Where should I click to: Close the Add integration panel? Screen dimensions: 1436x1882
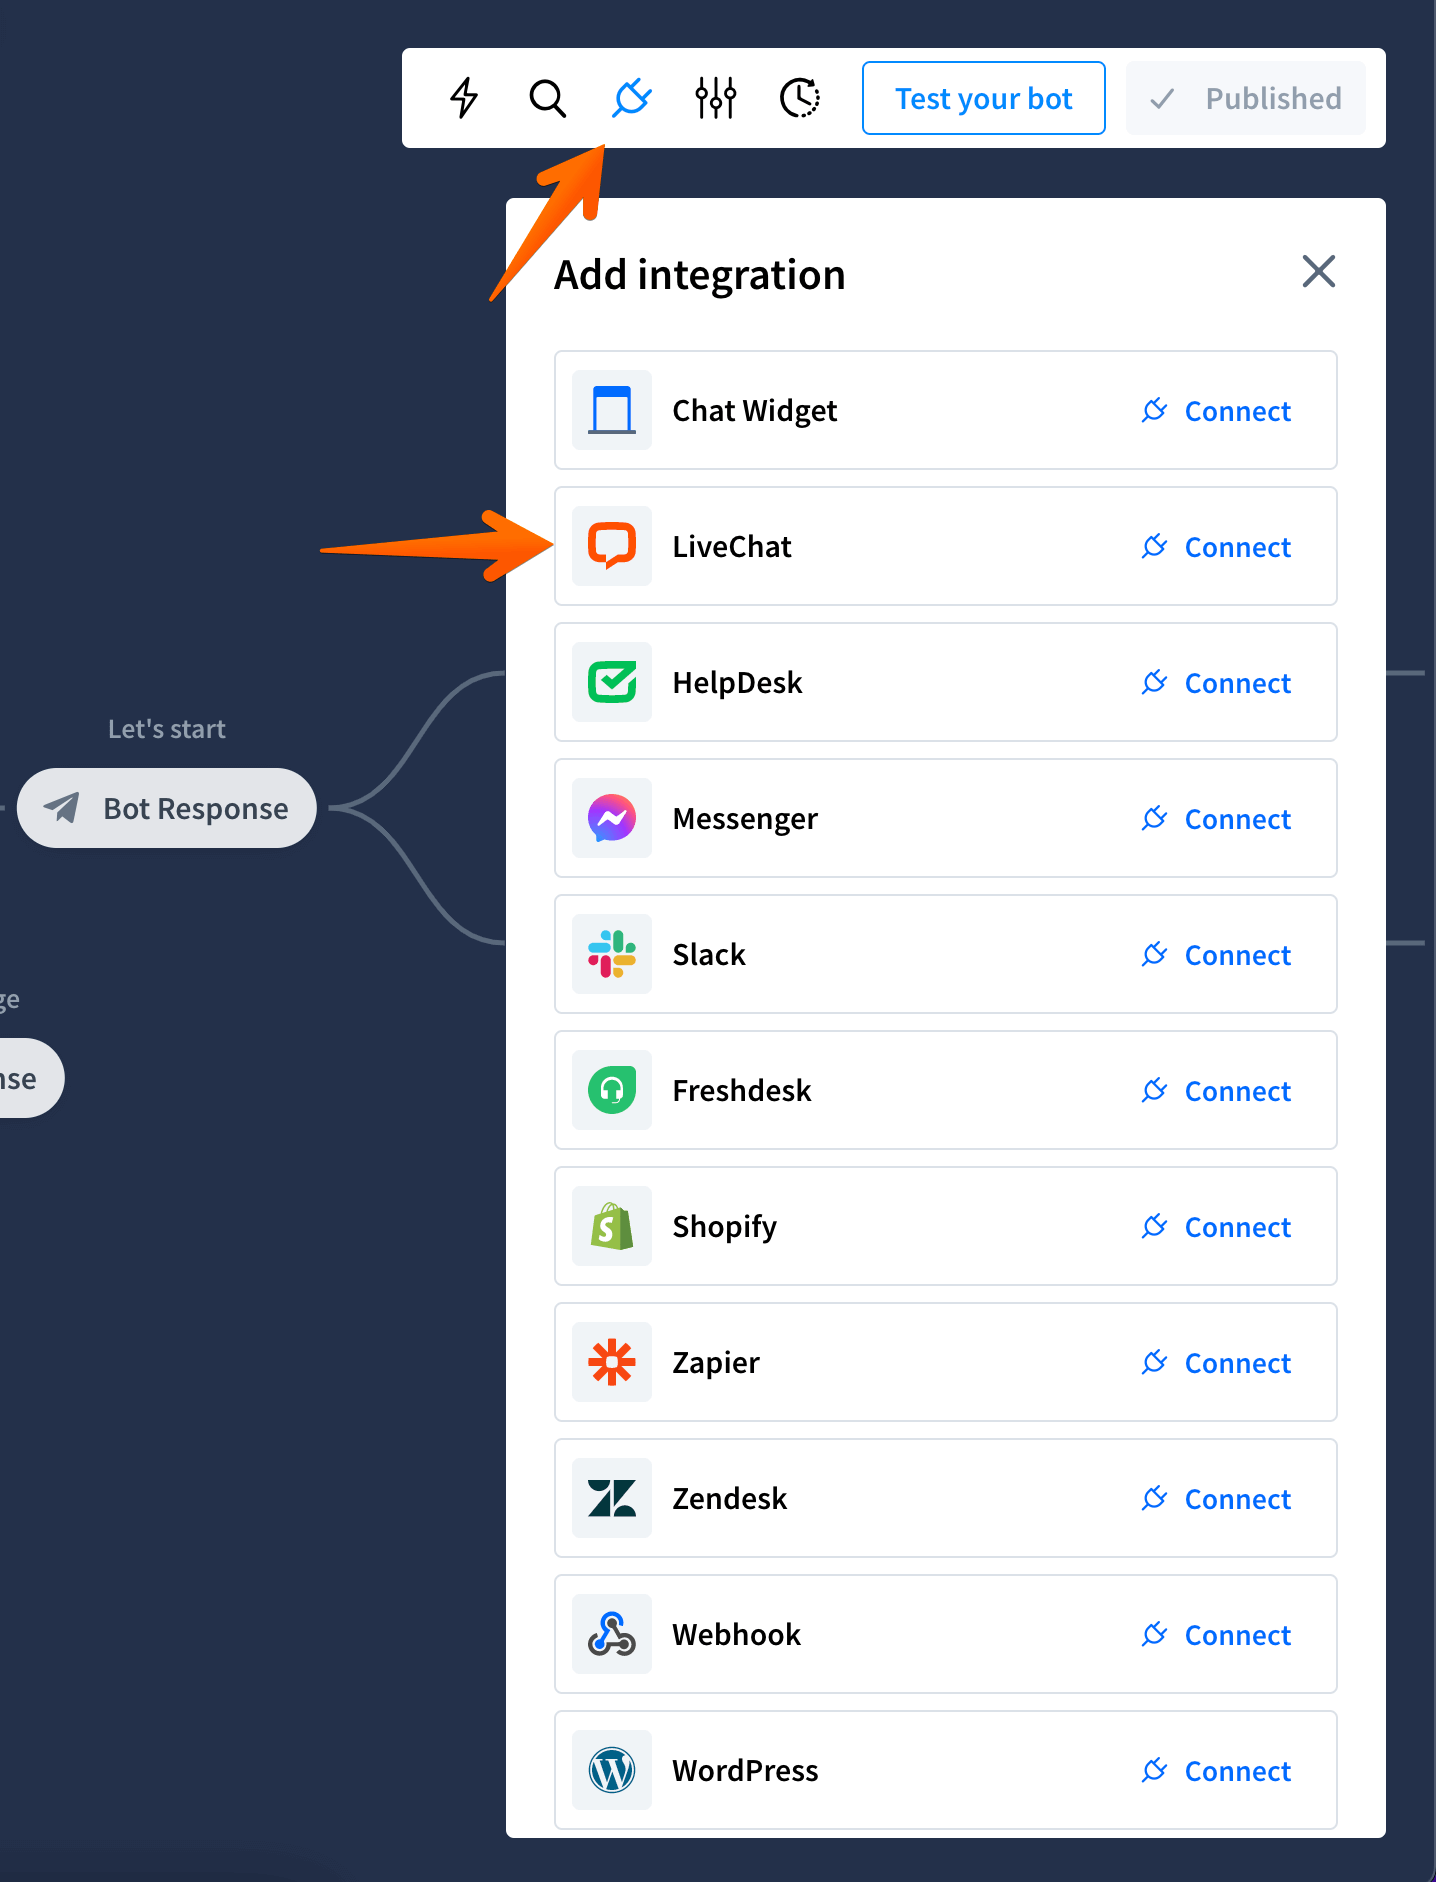[x=1319, y=271]
